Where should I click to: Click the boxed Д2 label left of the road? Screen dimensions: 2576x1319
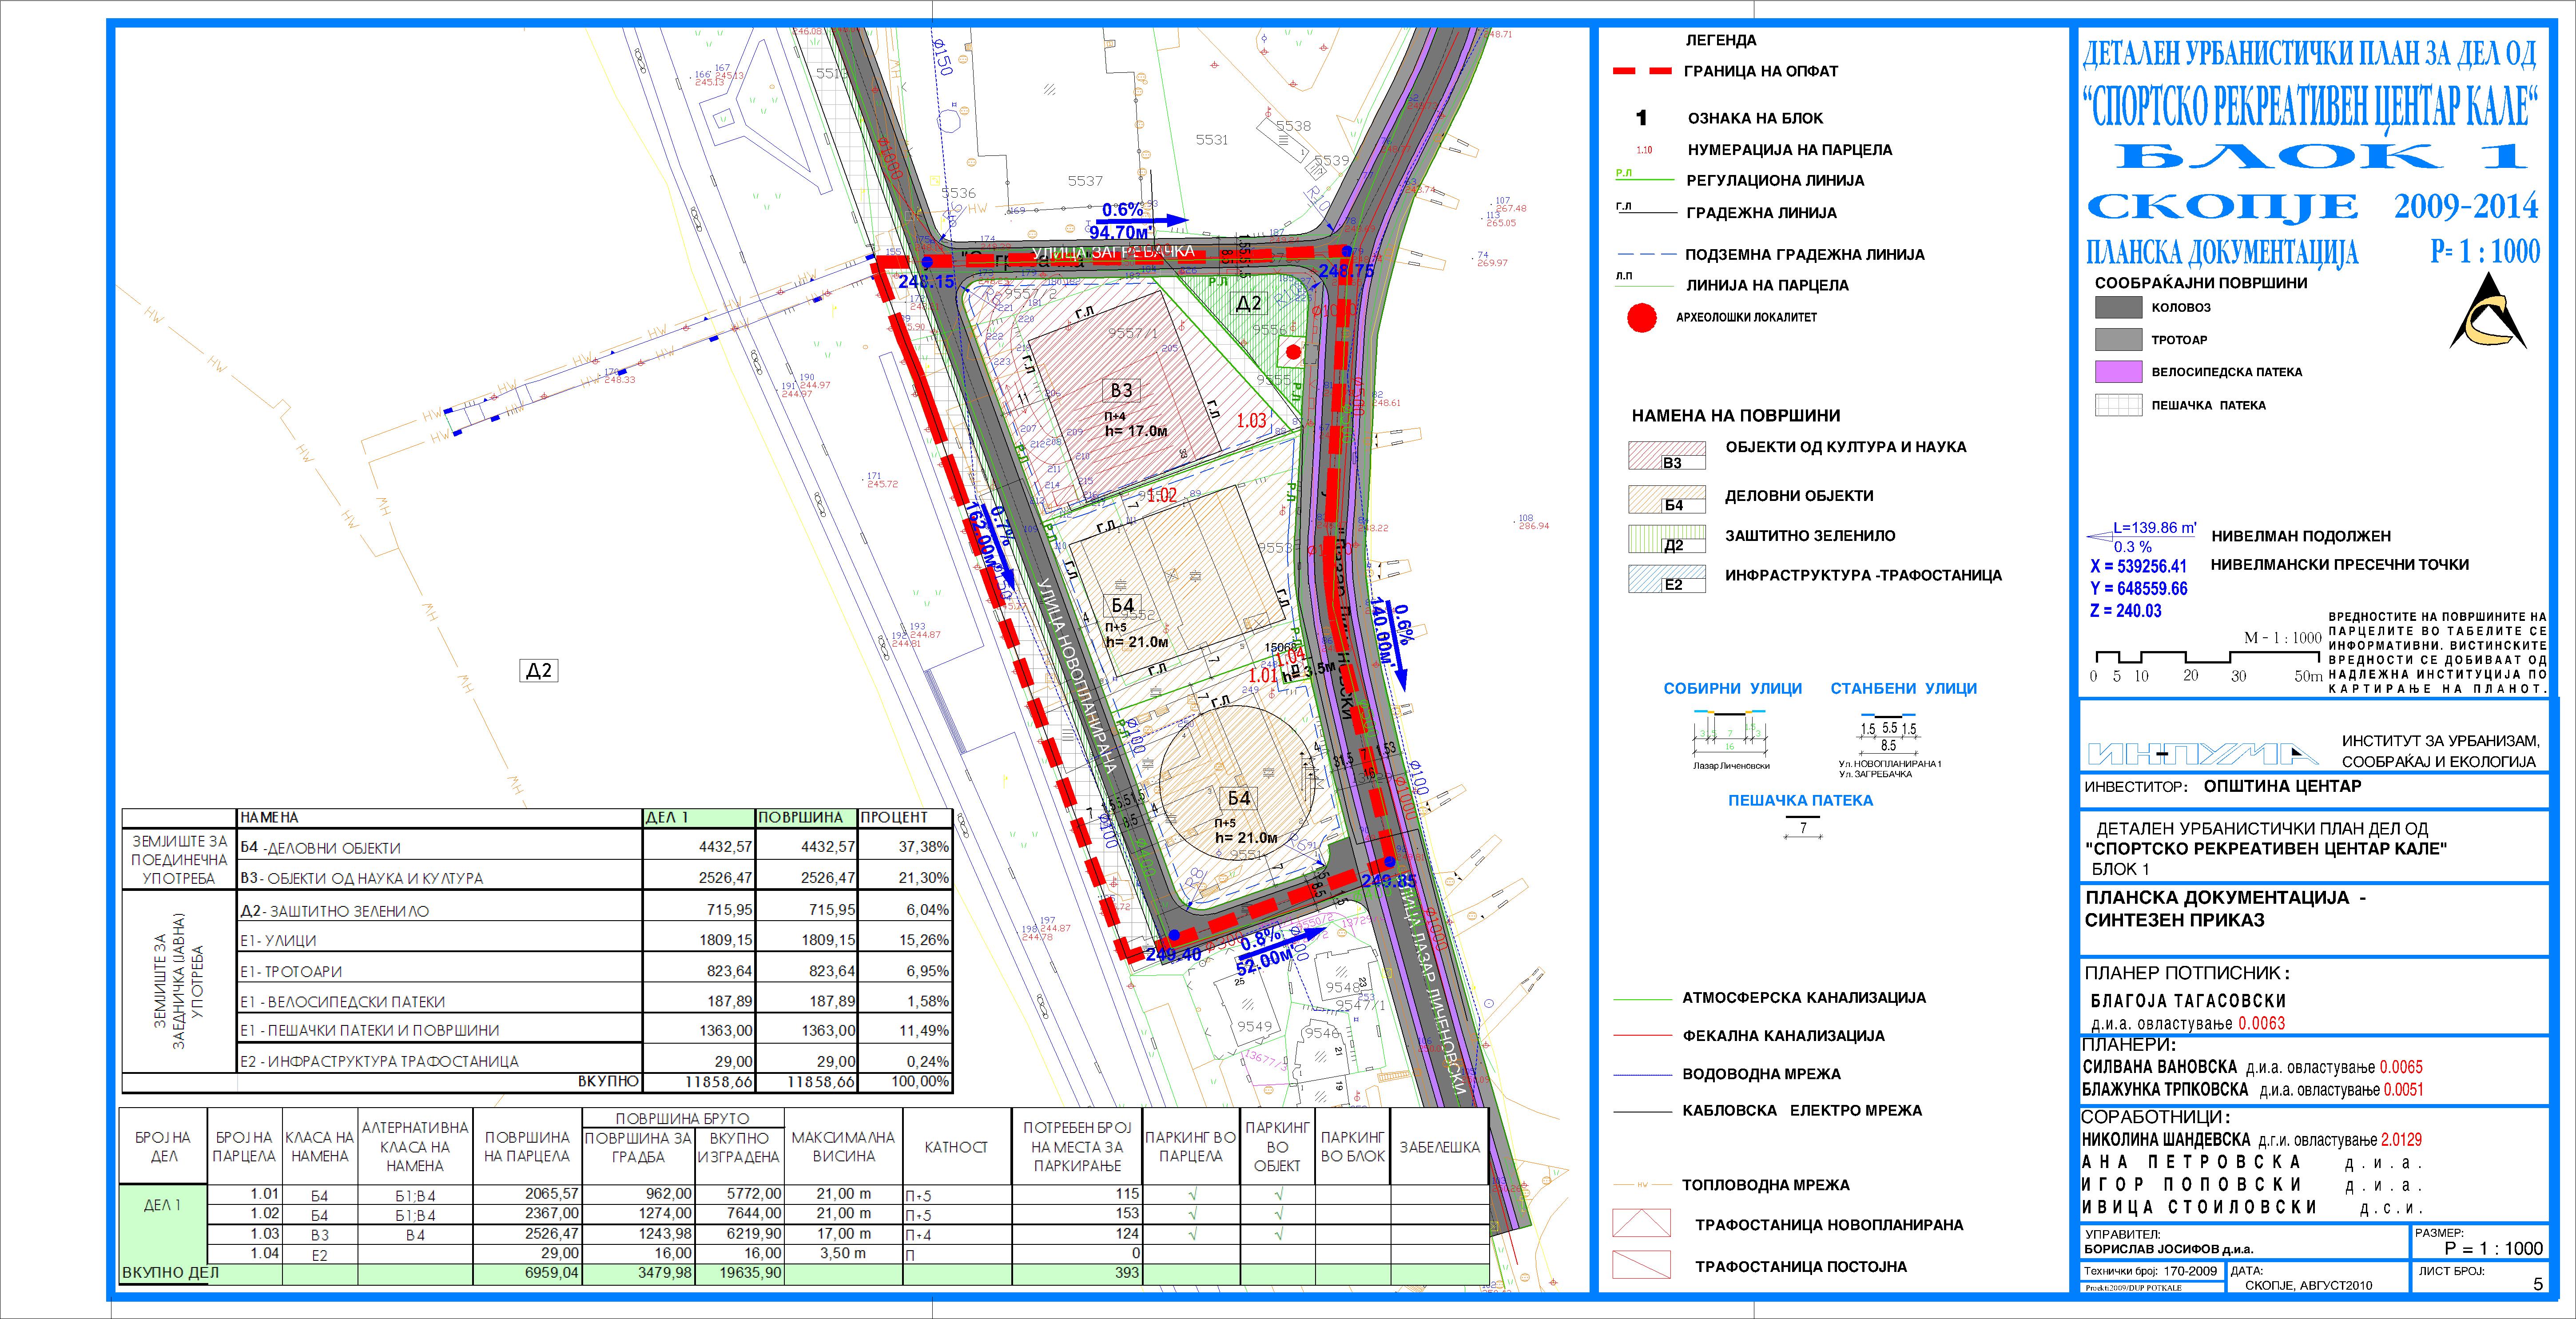coord(539,671)
